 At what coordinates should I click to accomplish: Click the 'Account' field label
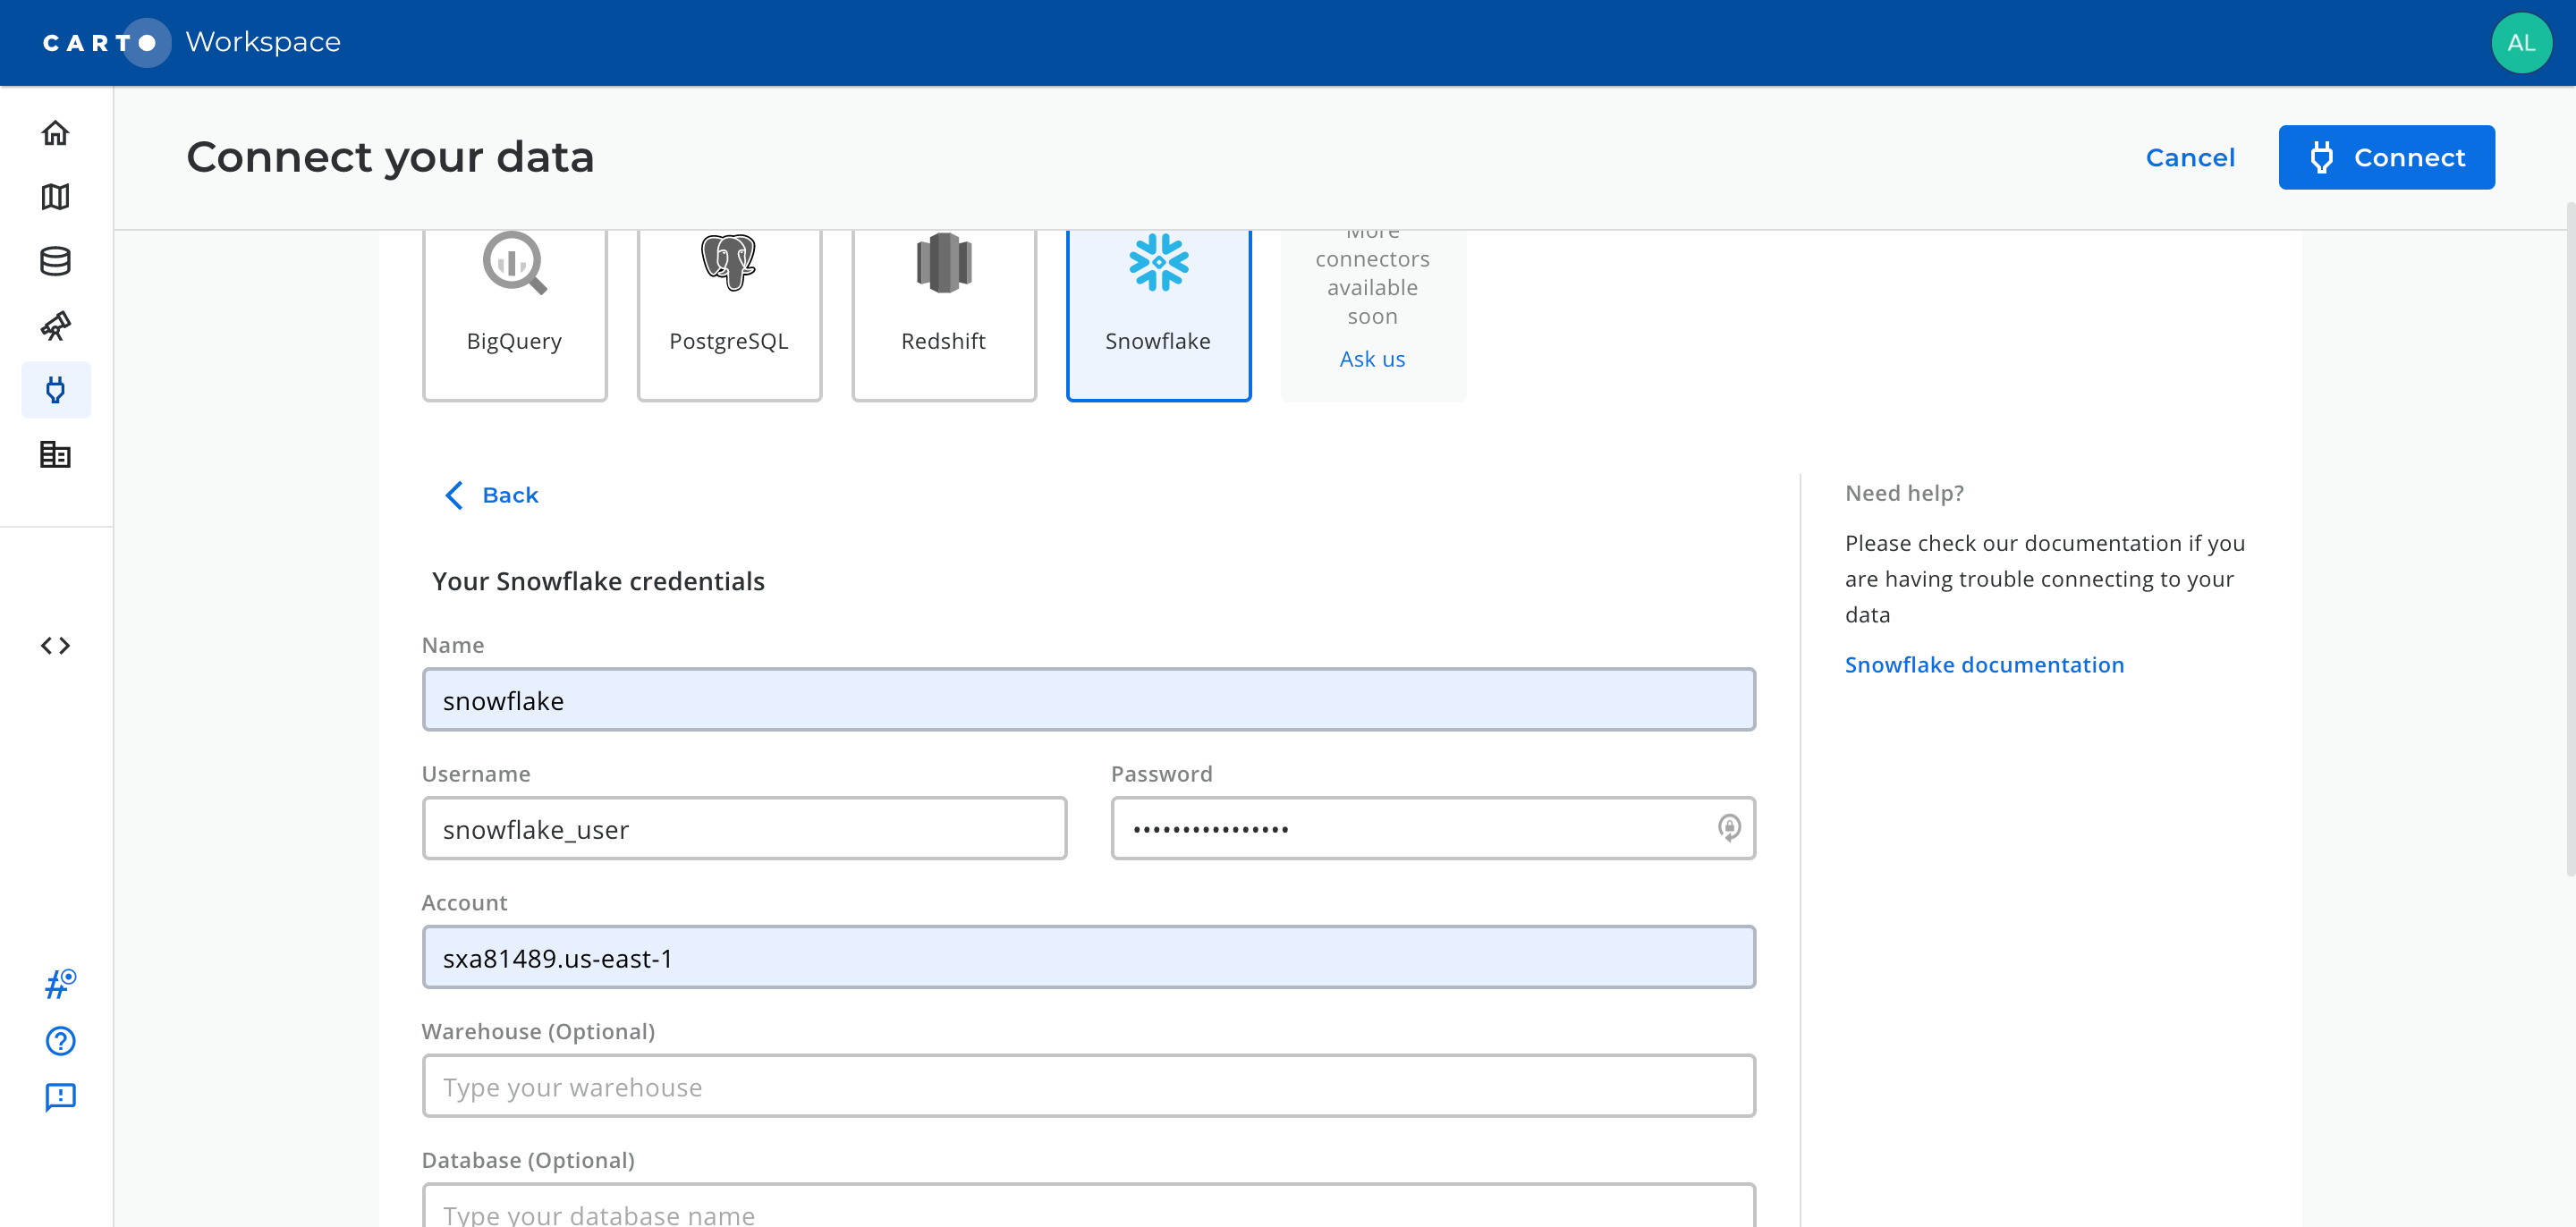464,902
